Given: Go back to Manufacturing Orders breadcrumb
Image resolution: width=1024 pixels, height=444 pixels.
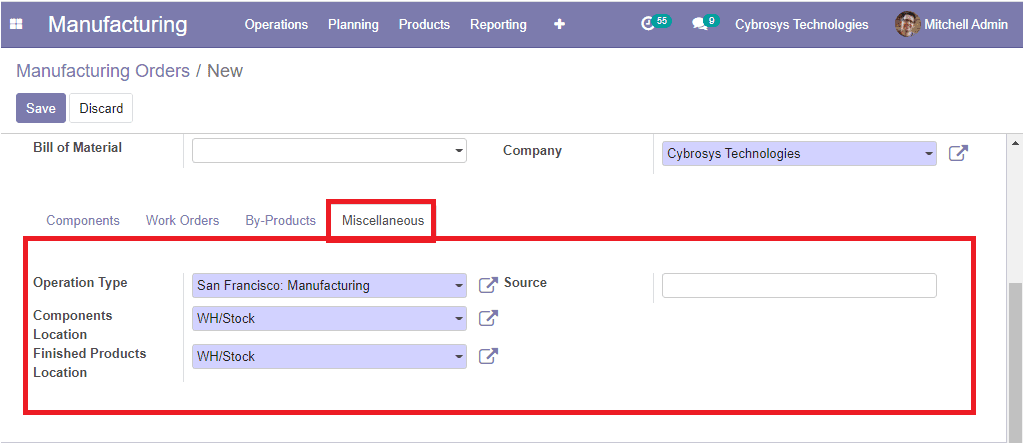Looking at the screenshot, I should point(103,71).
